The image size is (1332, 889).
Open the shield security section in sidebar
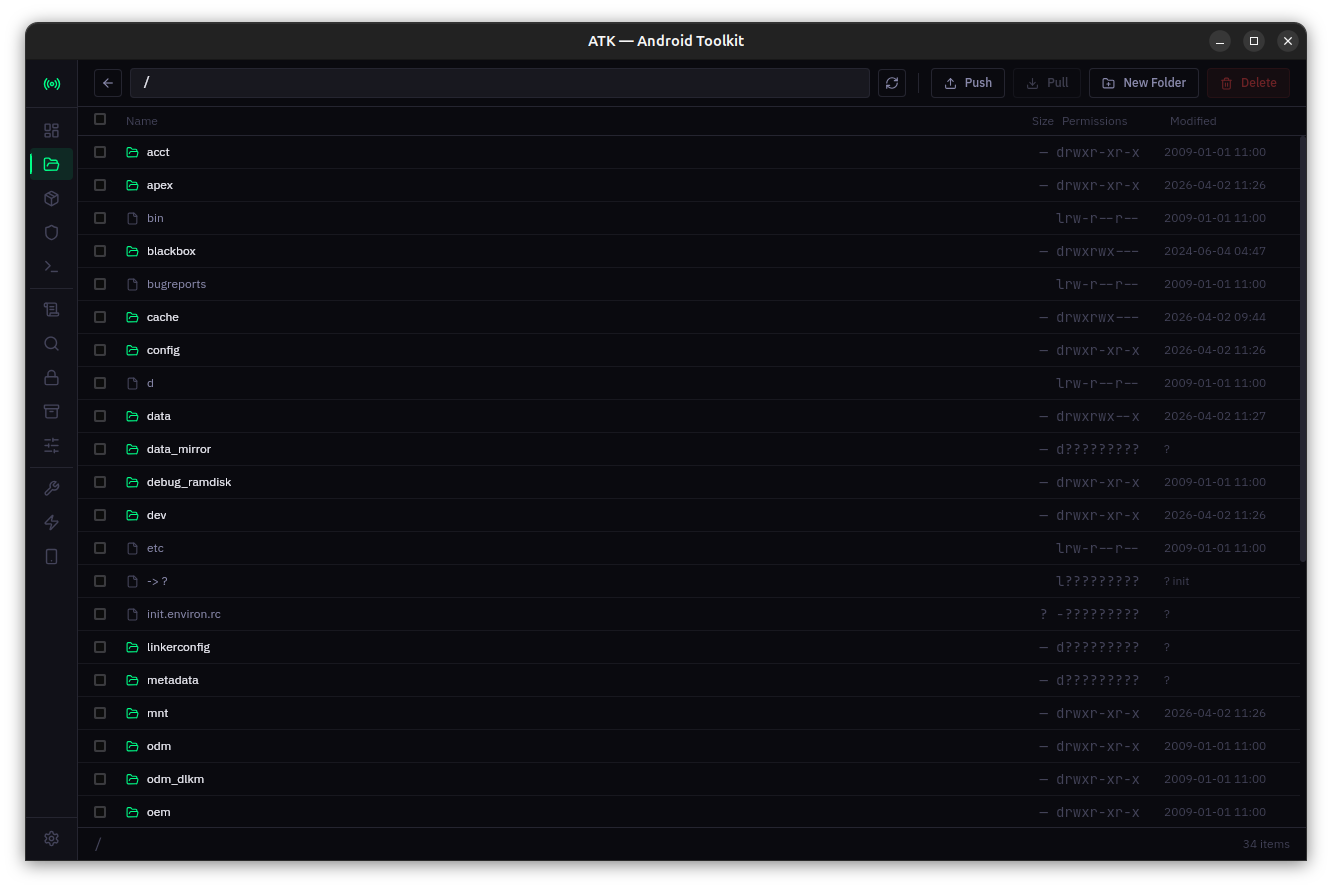[x=52, y=232]
